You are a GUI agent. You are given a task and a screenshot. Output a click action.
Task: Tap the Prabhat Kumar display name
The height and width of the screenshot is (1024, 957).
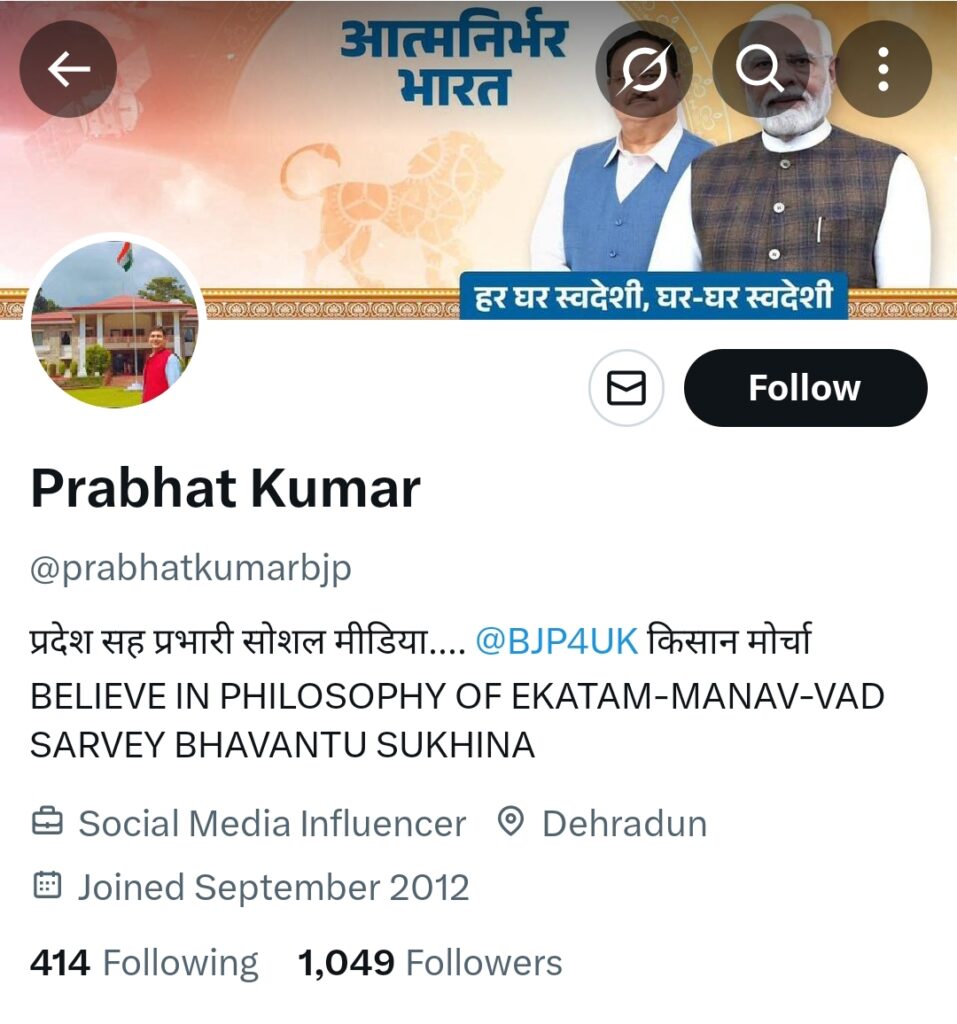pos(225,488)
